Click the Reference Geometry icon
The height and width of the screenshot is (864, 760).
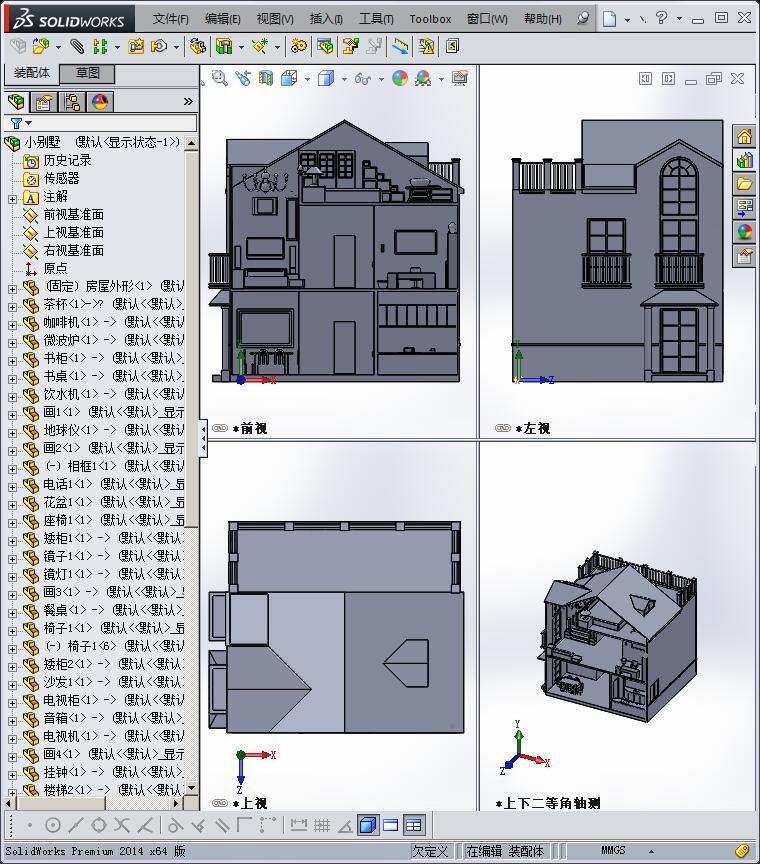(x=260, y=46)
